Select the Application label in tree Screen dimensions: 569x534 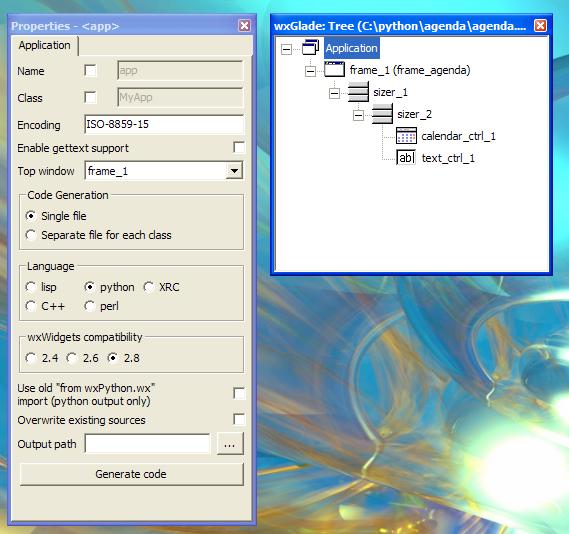(x=352, y=48)
